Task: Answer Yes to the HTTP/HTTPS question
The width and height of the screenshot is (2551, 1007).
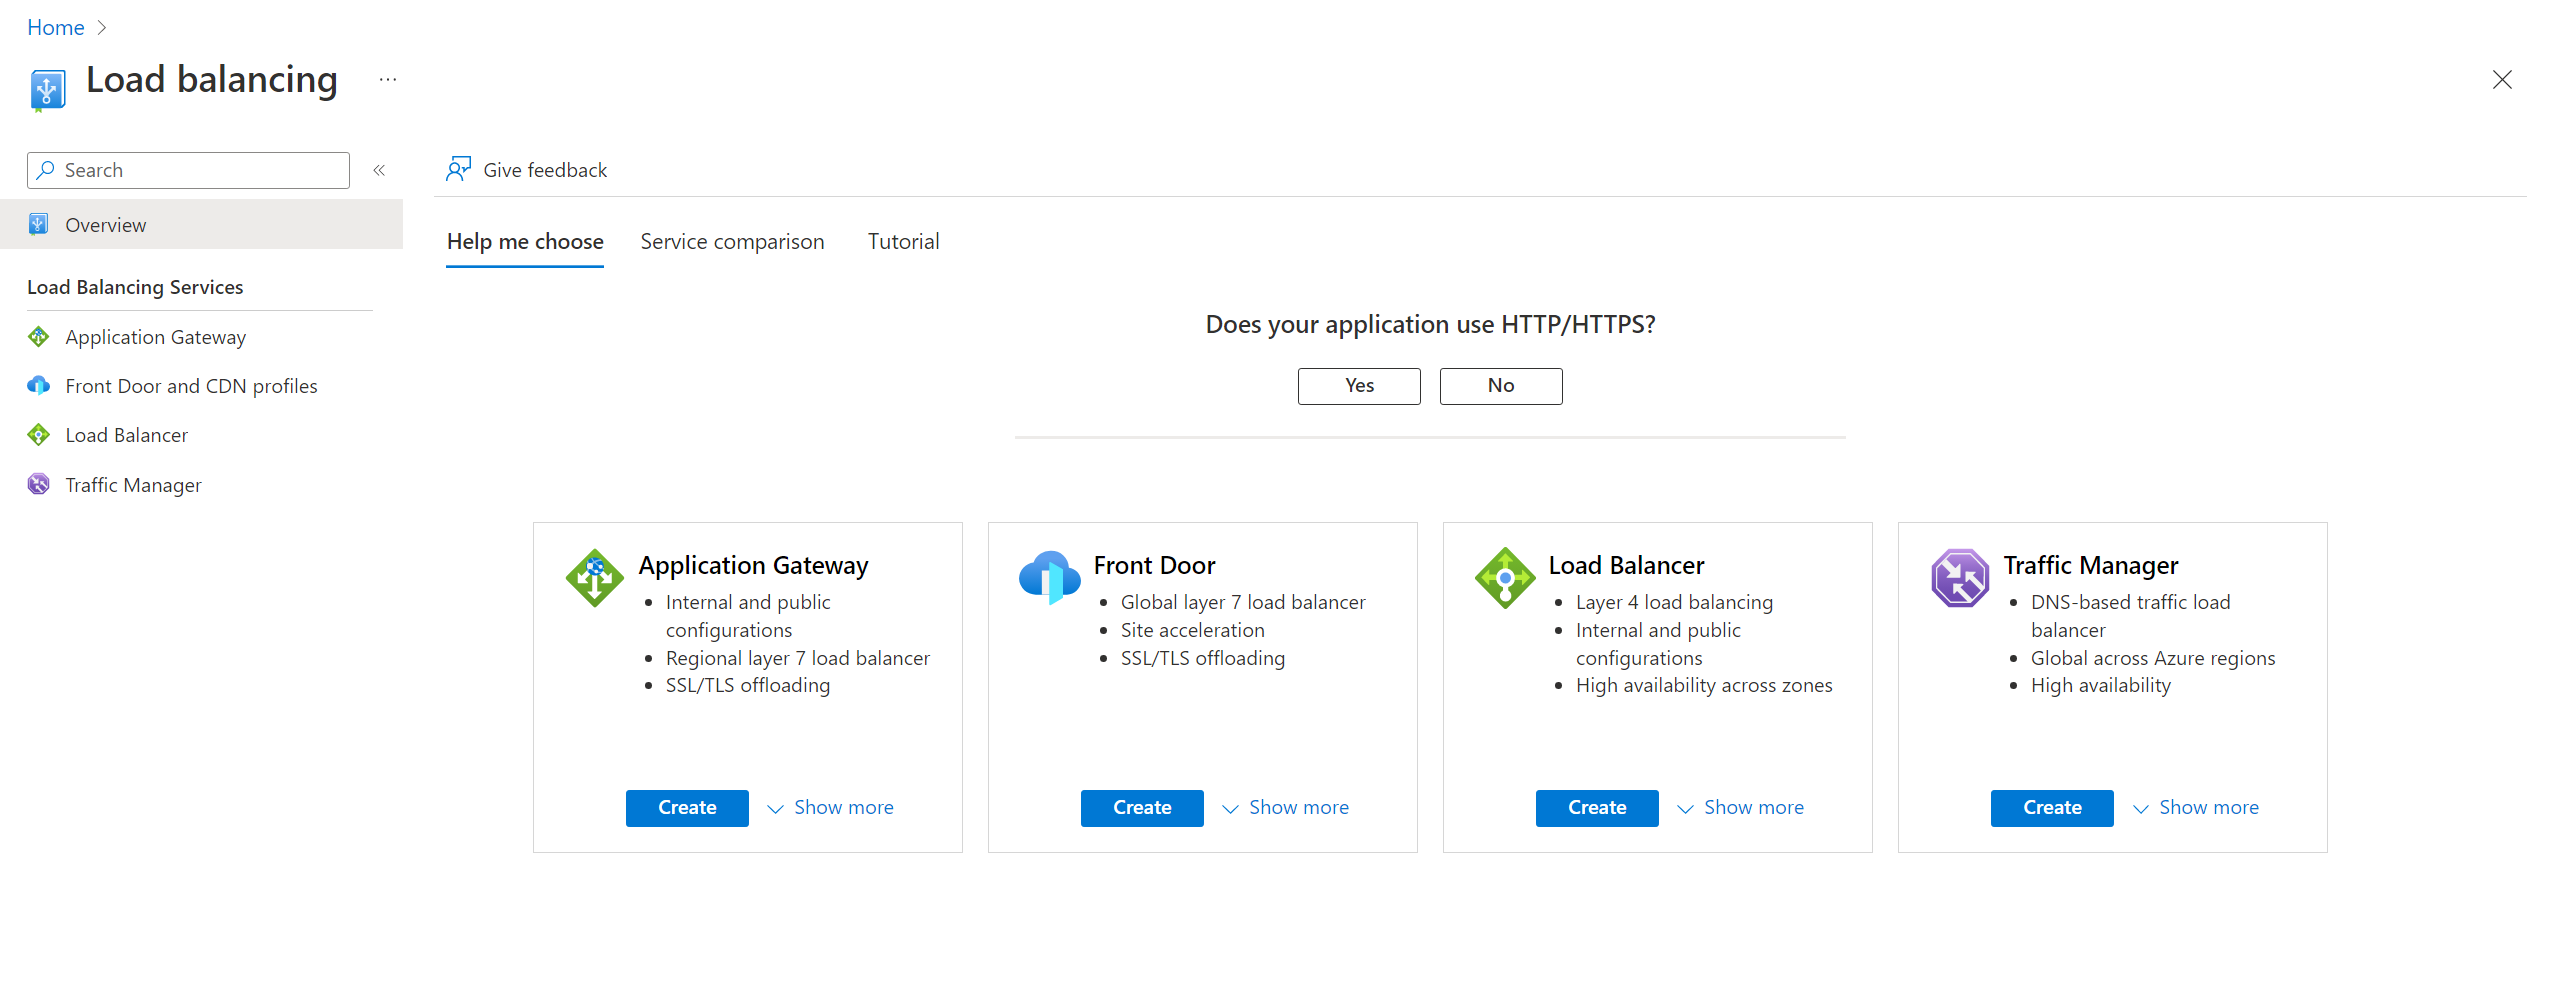Action: (1359, 386)
